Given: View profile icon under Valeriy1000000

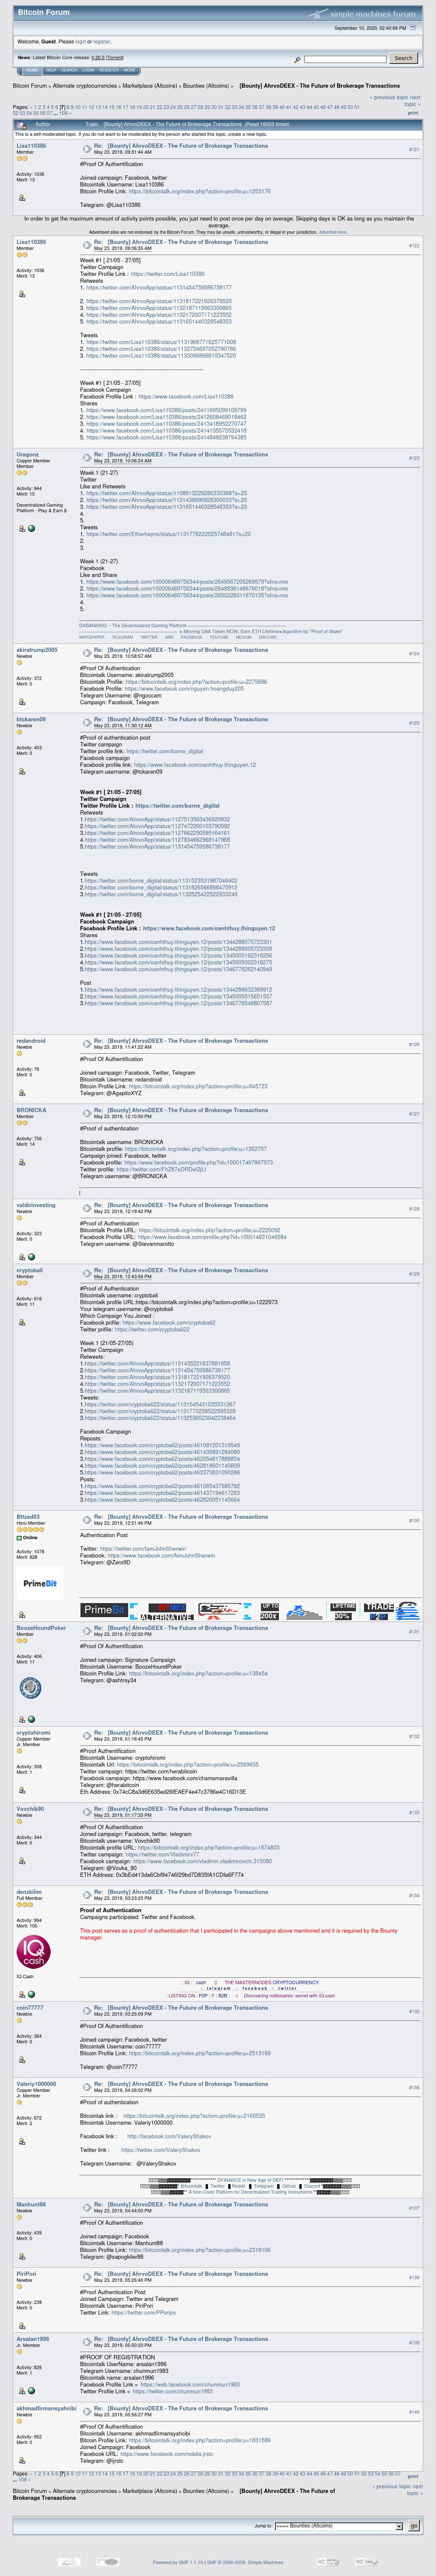Looking at the screenshot, I should [22, 2142].
